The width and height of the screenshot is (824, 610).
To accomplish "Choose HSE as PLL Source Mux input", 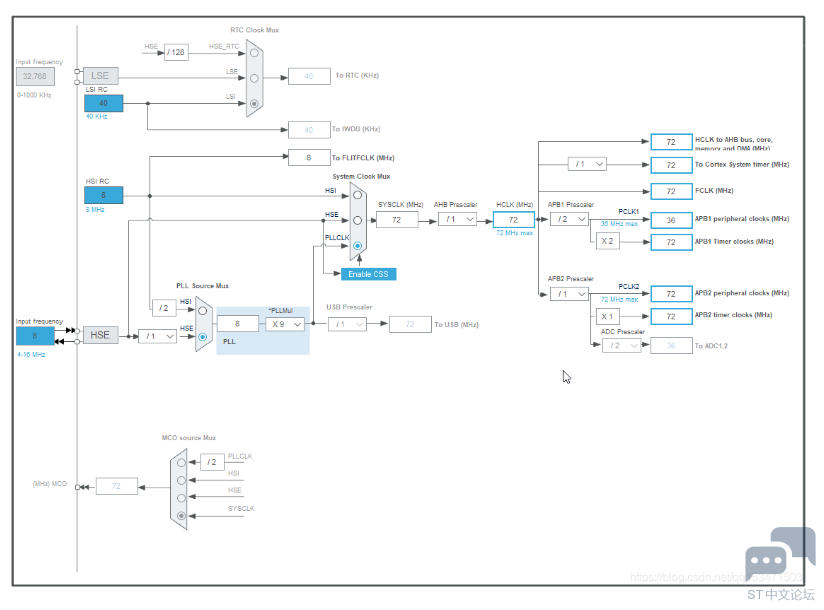I will click(x=202, y=337).
